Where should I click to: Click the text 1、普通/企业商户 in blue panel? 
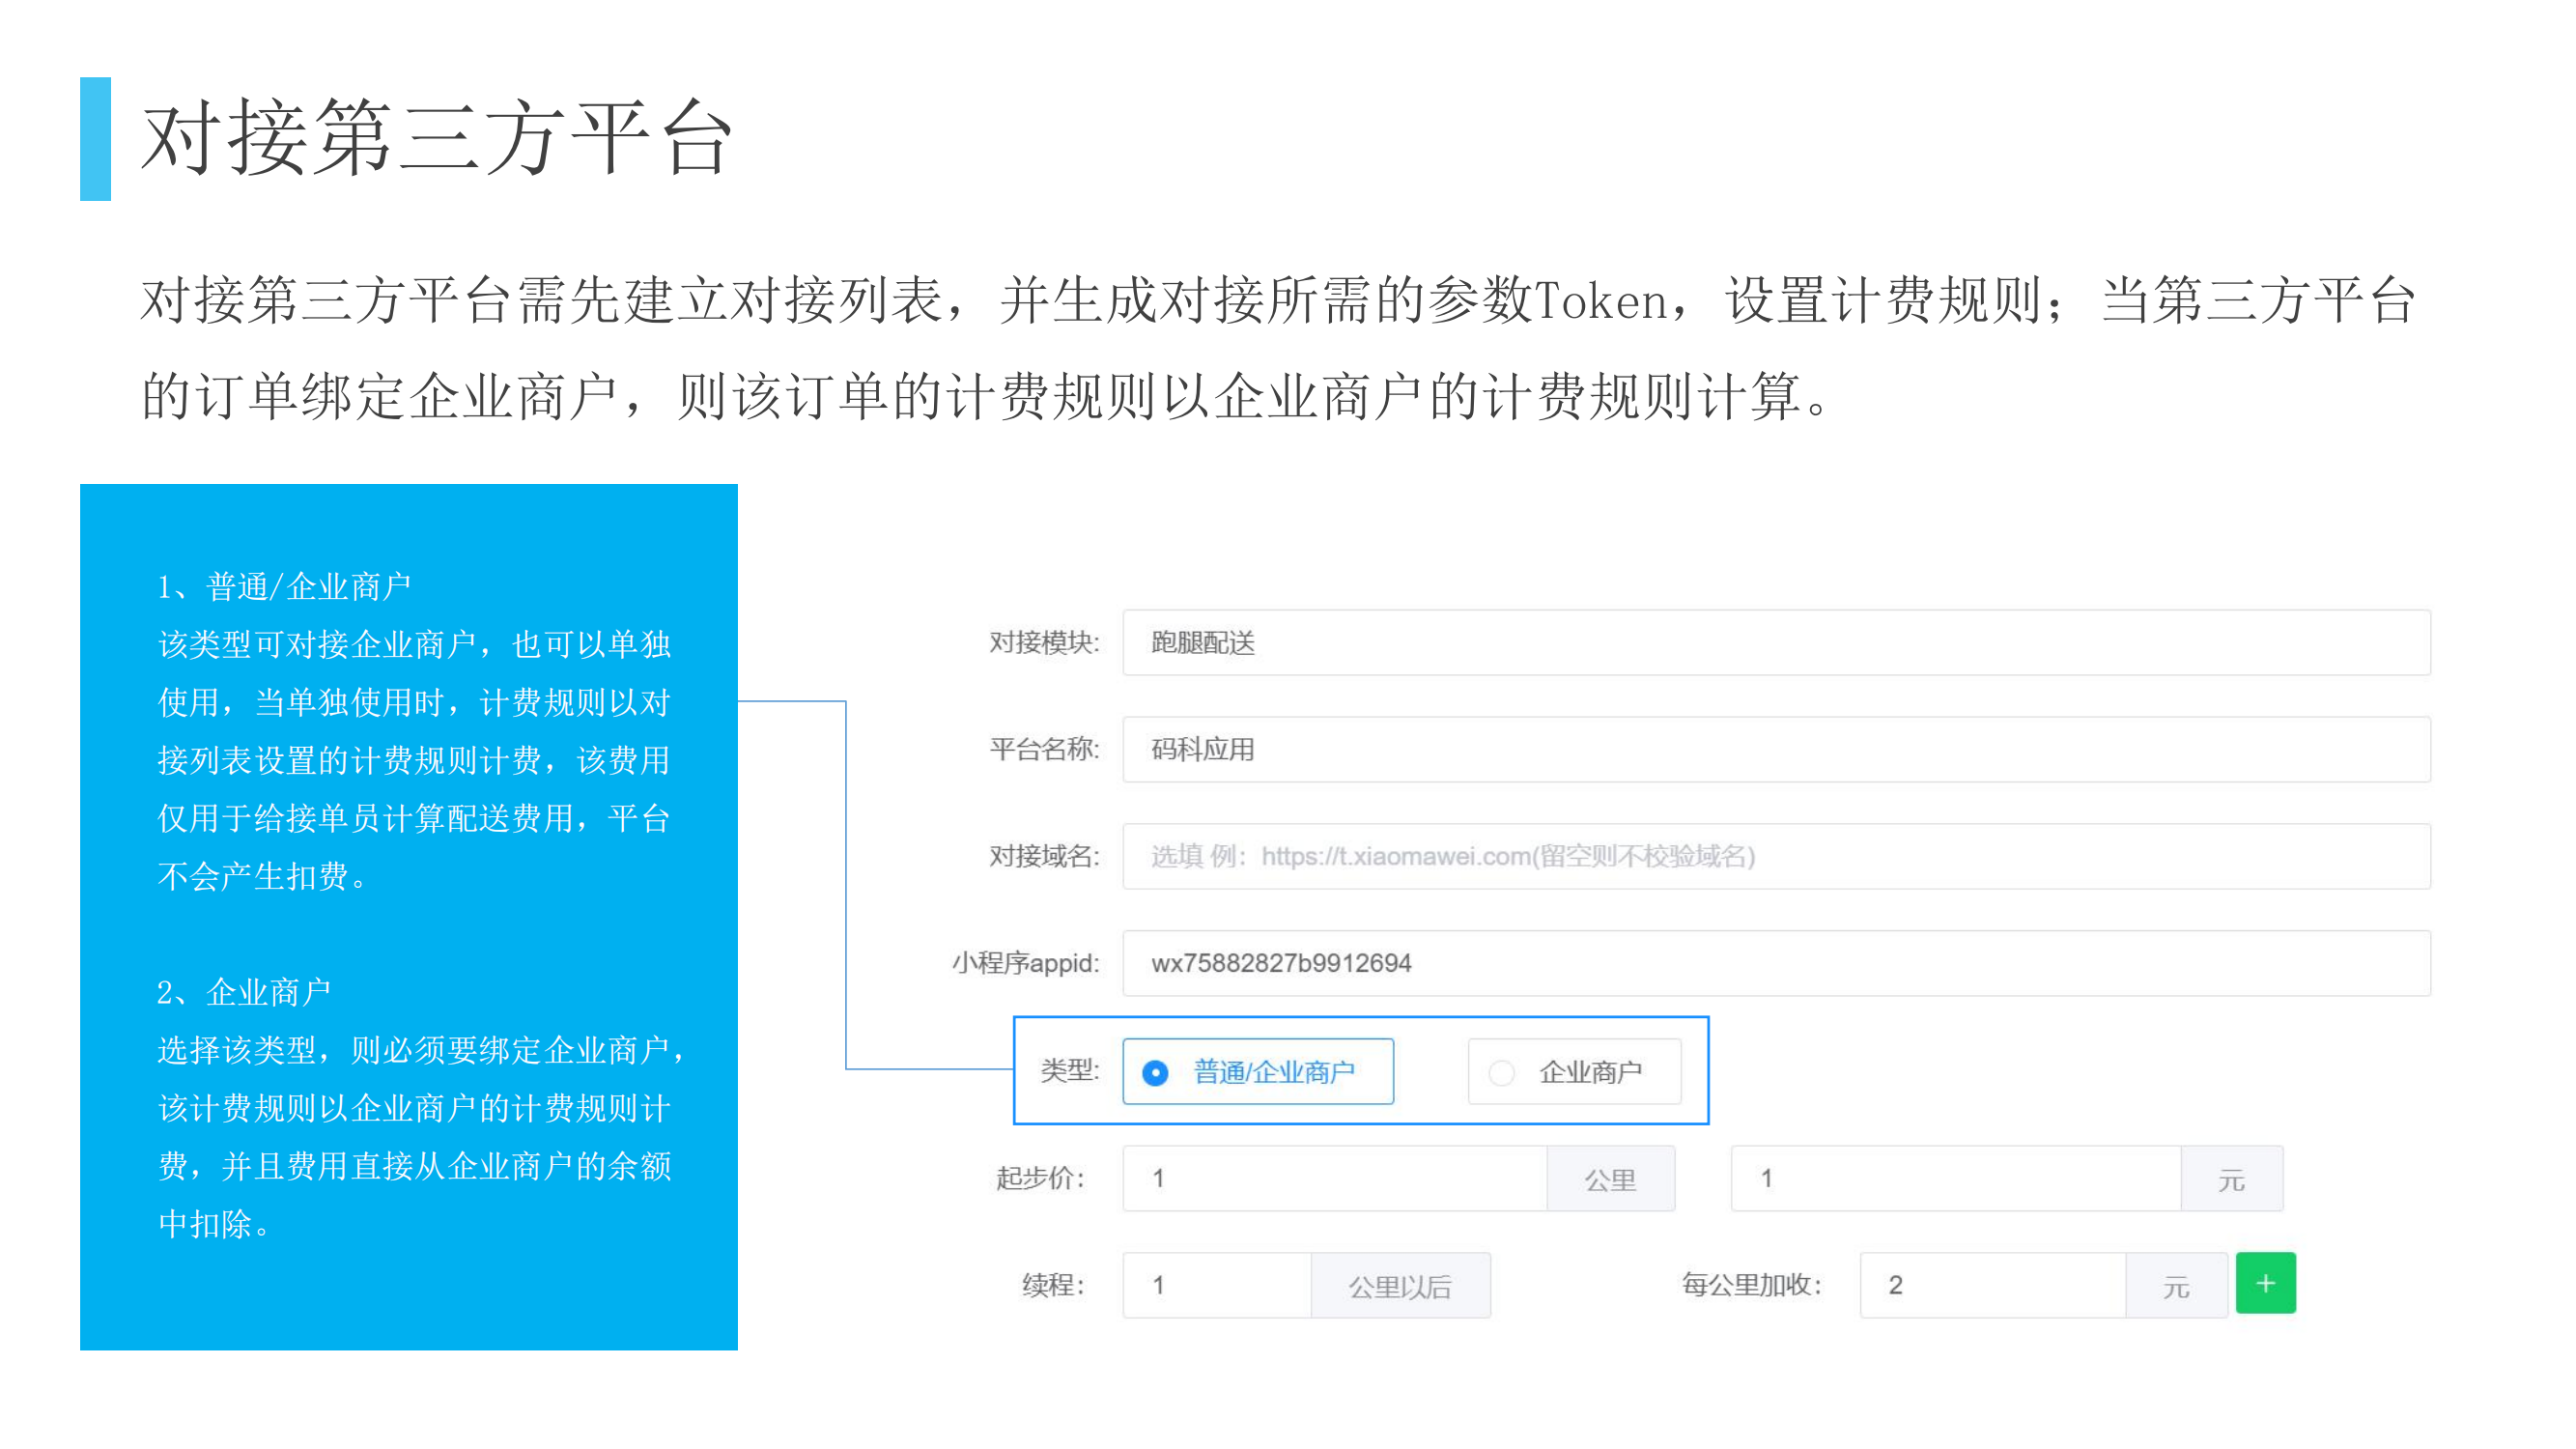(284, 586)
